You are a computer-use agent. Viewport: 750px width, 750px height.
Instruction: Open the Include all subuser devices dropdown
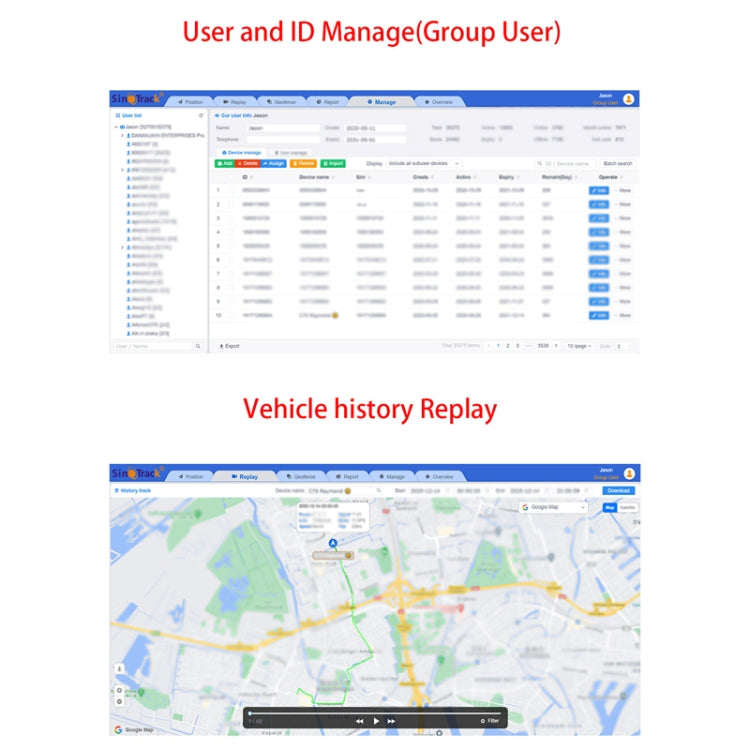[424, 163]
